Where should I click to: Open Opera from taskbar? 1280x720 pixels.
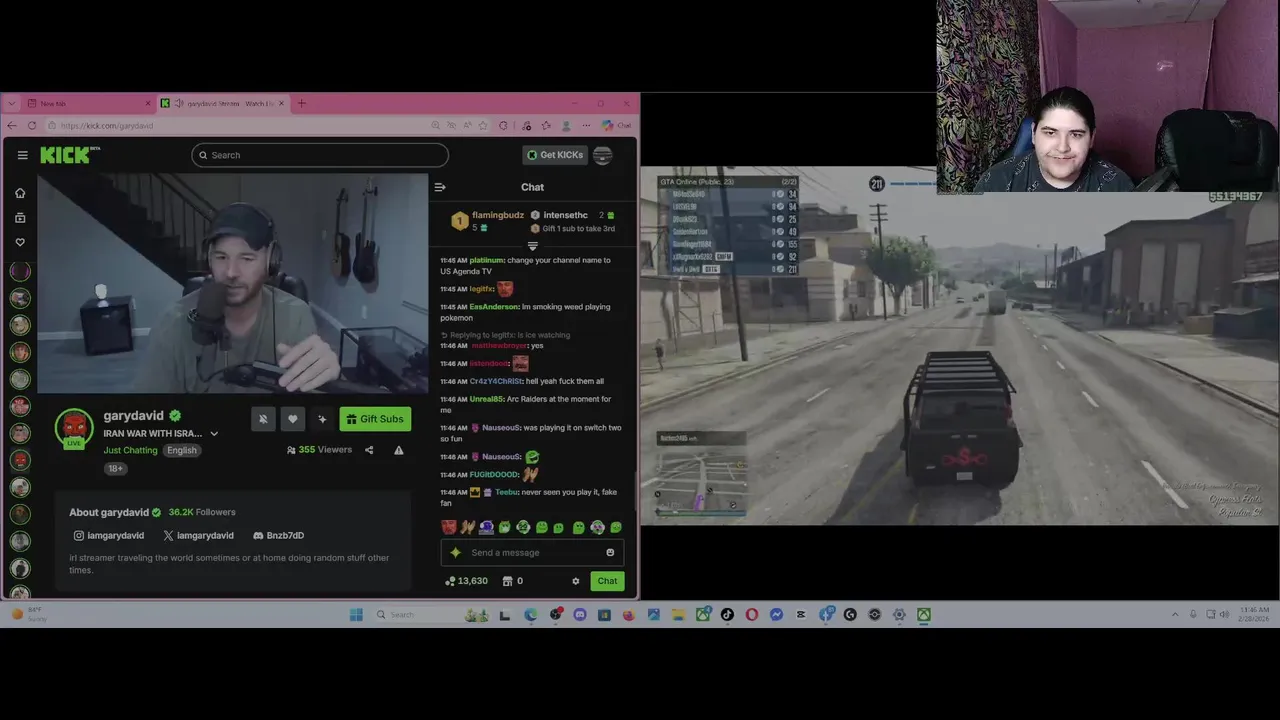tap(752, 615)
